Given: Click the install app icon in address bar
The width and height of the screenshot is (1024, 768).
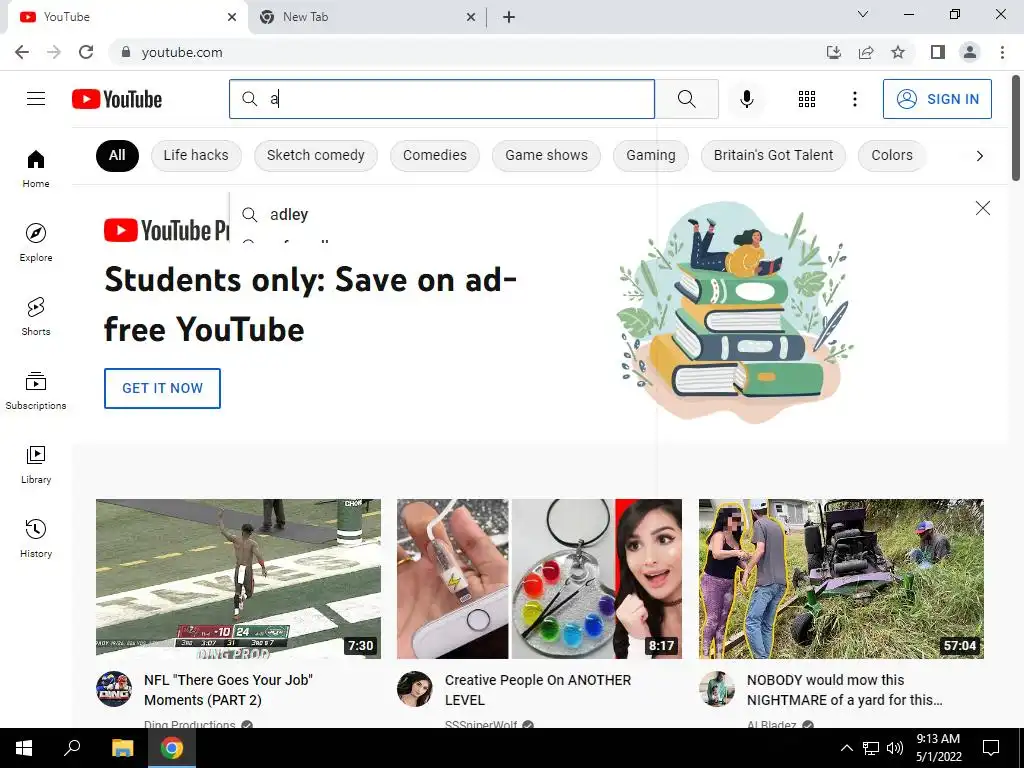Looking at the screenshot, I should click(834, 52).
